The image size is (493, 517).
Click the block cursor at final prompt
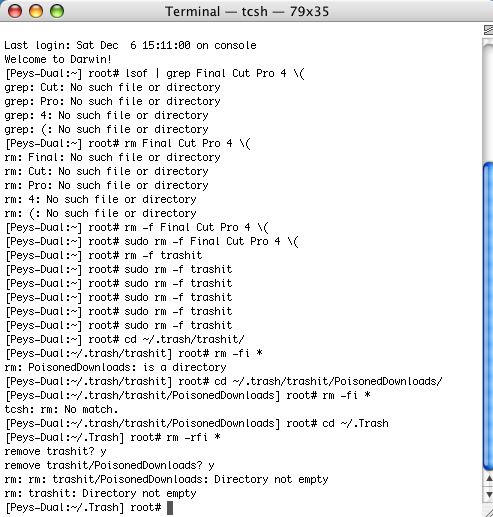(x=170, y=508)
